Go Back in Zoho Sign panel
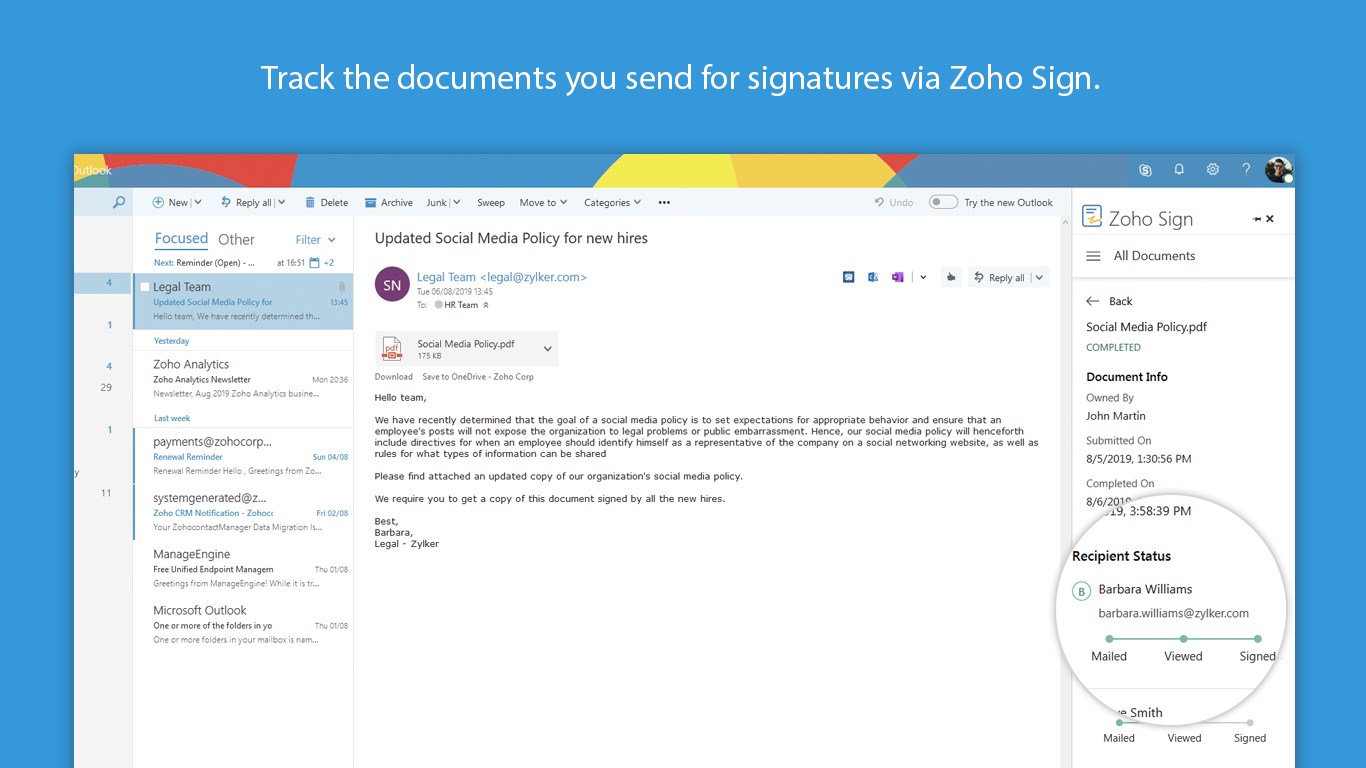 tap(1109, 301)
